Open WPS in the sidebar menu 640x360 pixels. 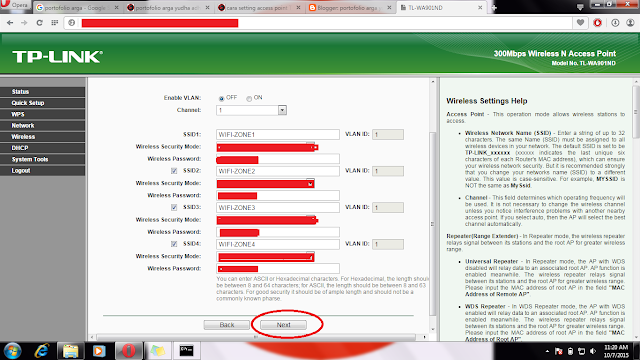click(x=42, y=114)
